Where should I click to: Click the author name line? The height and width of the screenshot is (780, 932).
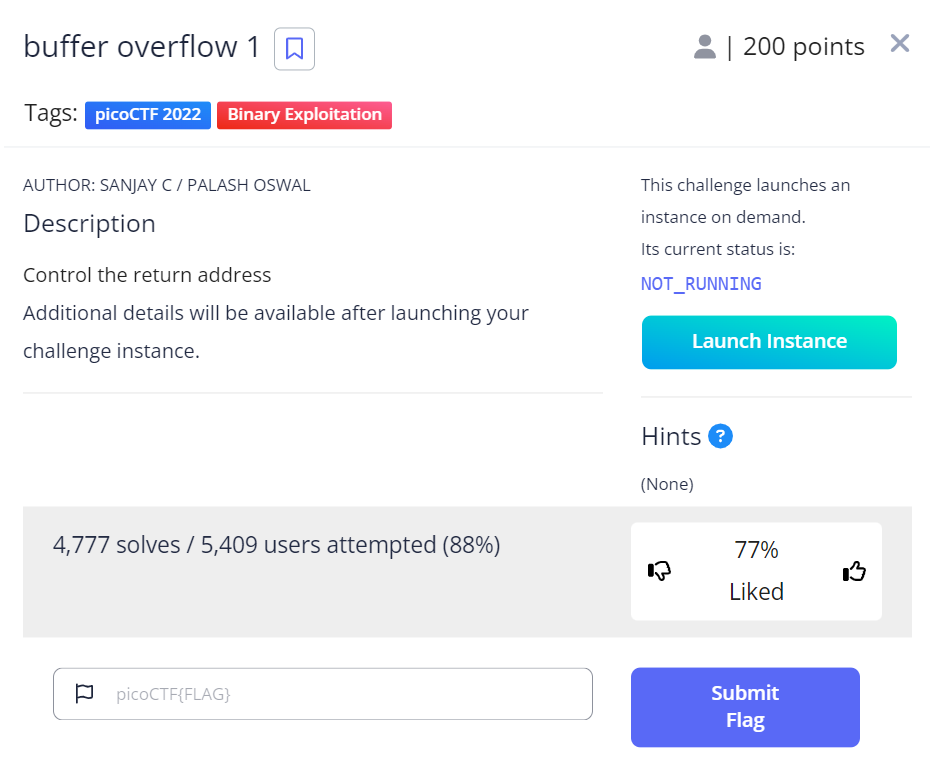click(167, 185)
